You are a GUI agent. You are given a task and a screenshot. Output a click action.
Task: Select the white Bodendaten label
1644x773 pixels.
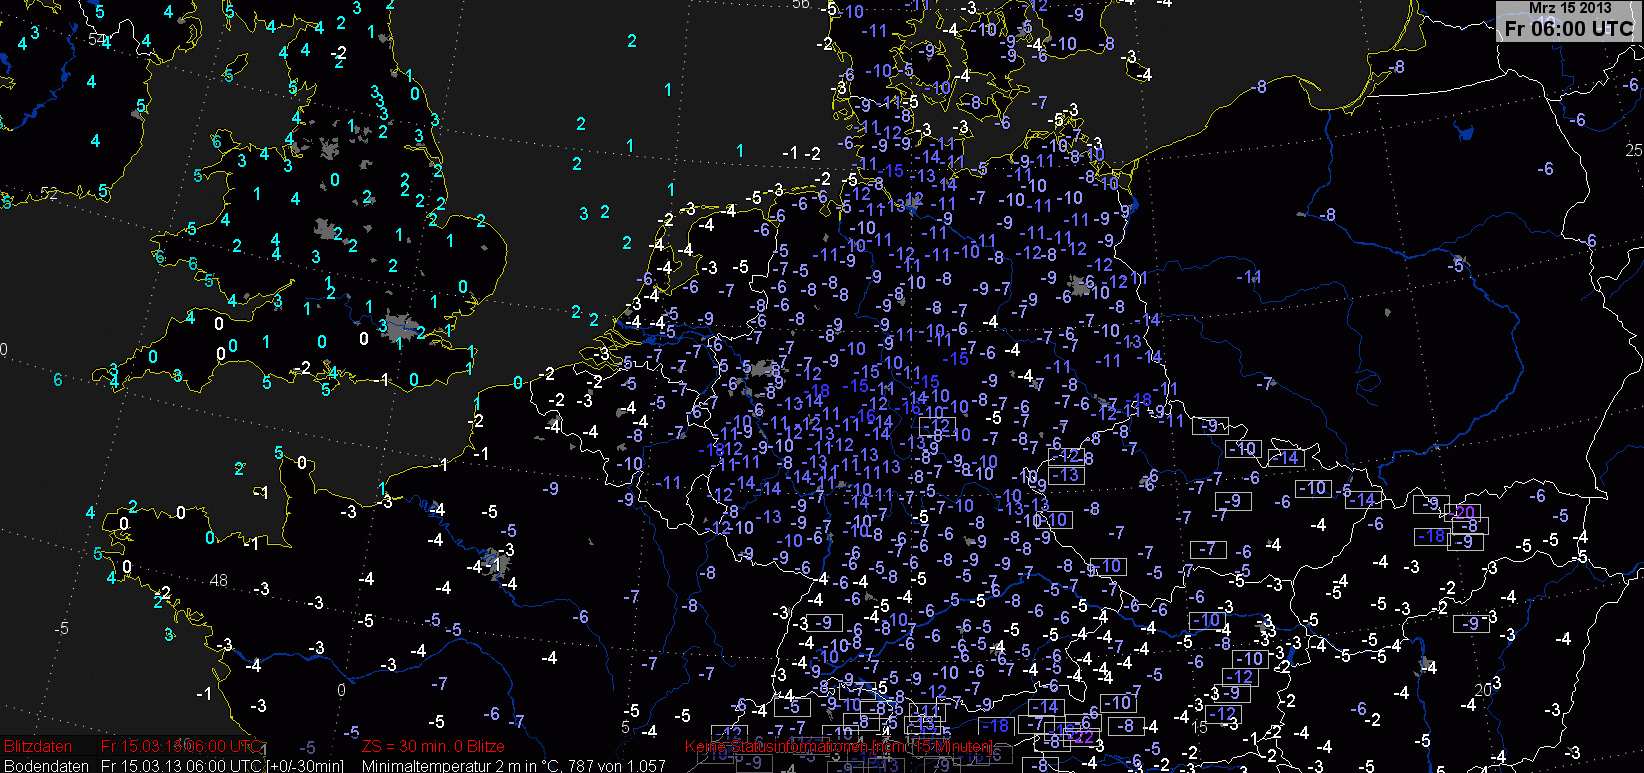[x=46, y=765]
